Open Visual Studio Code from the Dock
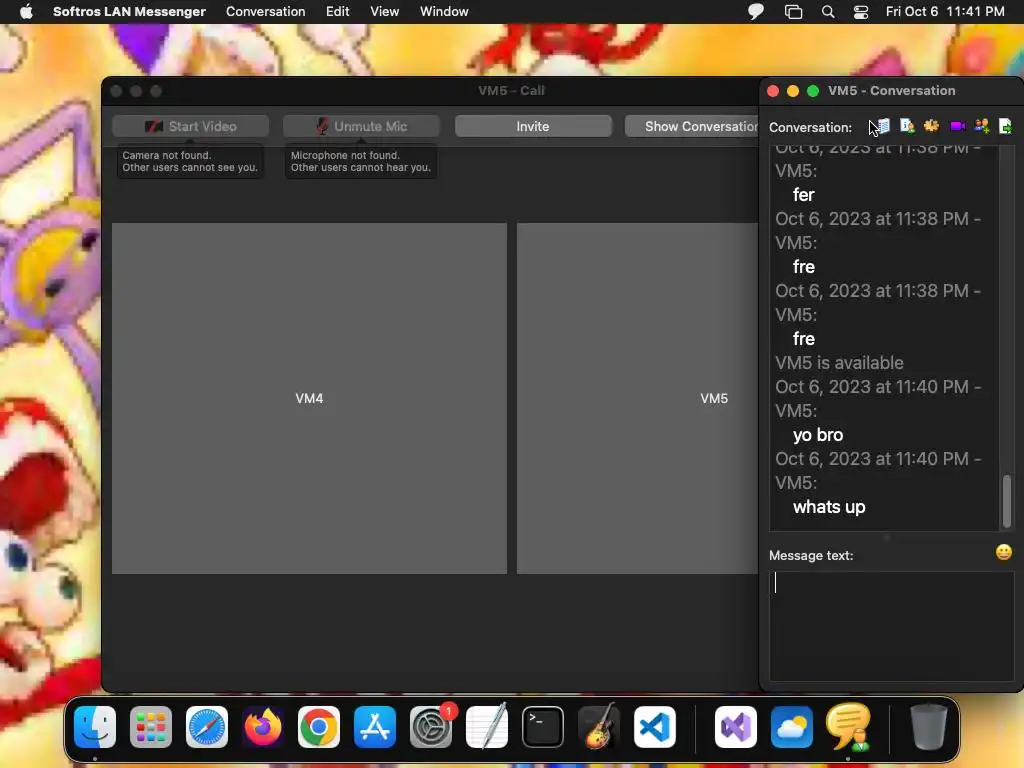This screenshot has height=768, width=1024. (x=655, y=727)
